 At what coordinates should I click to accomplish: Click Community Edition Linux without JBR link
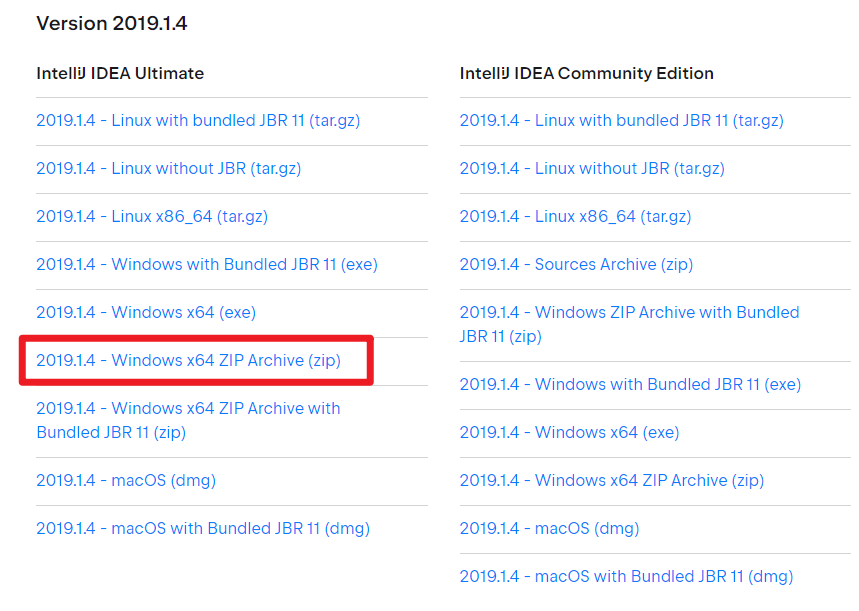pyautogui.click(x=592, y=169)
